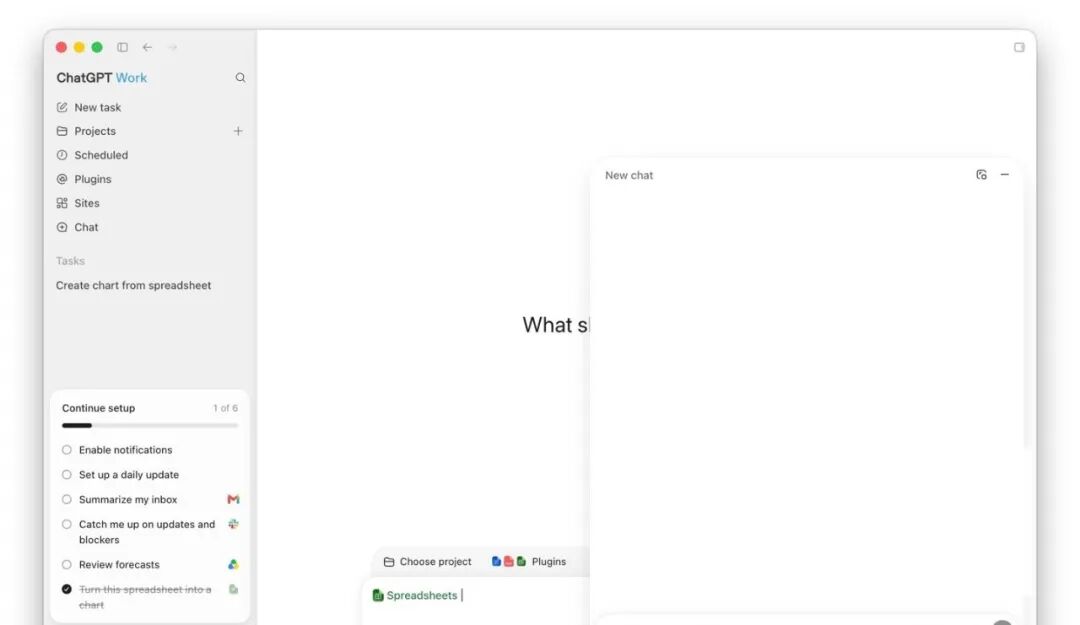Click the Projects folder icon
This screenshot has height=625, width=1080.
[x=62, y=131]
